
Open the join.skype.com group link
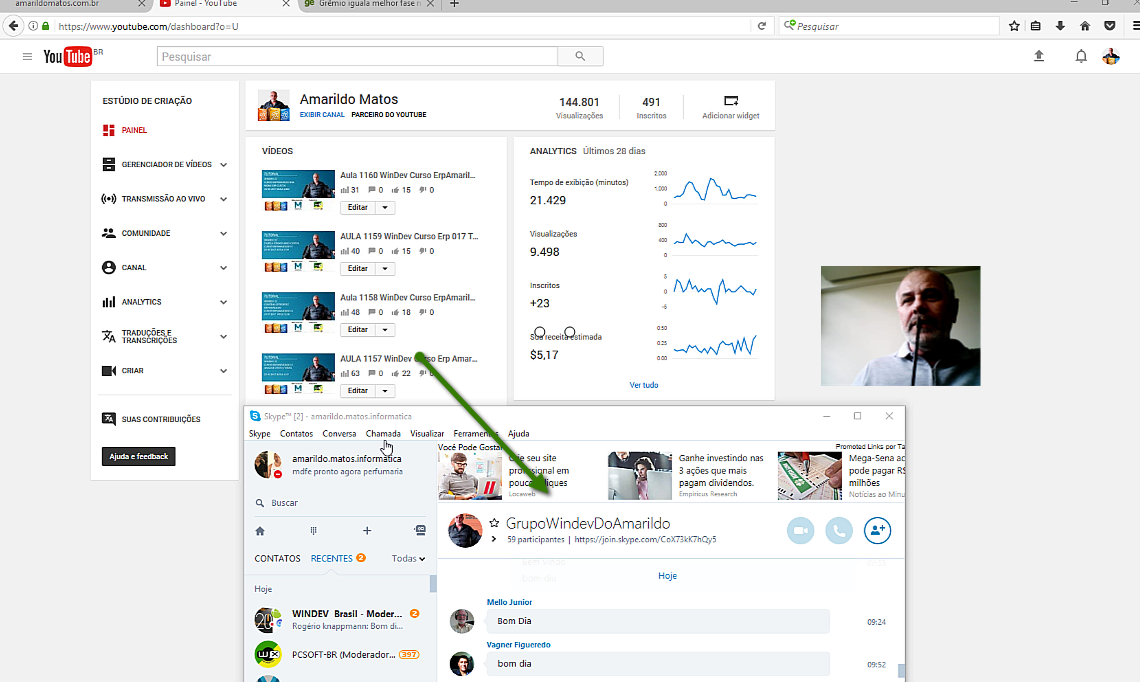tap(646, 539)
